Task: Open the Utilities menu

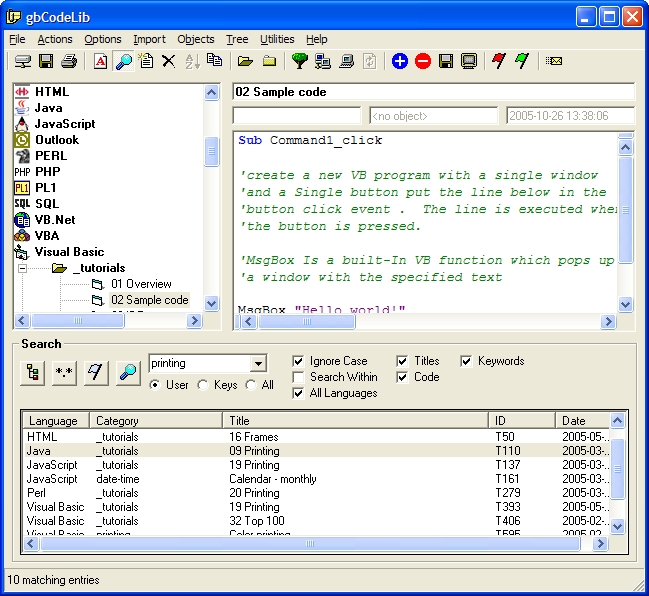Action: [x=277, y=39]
